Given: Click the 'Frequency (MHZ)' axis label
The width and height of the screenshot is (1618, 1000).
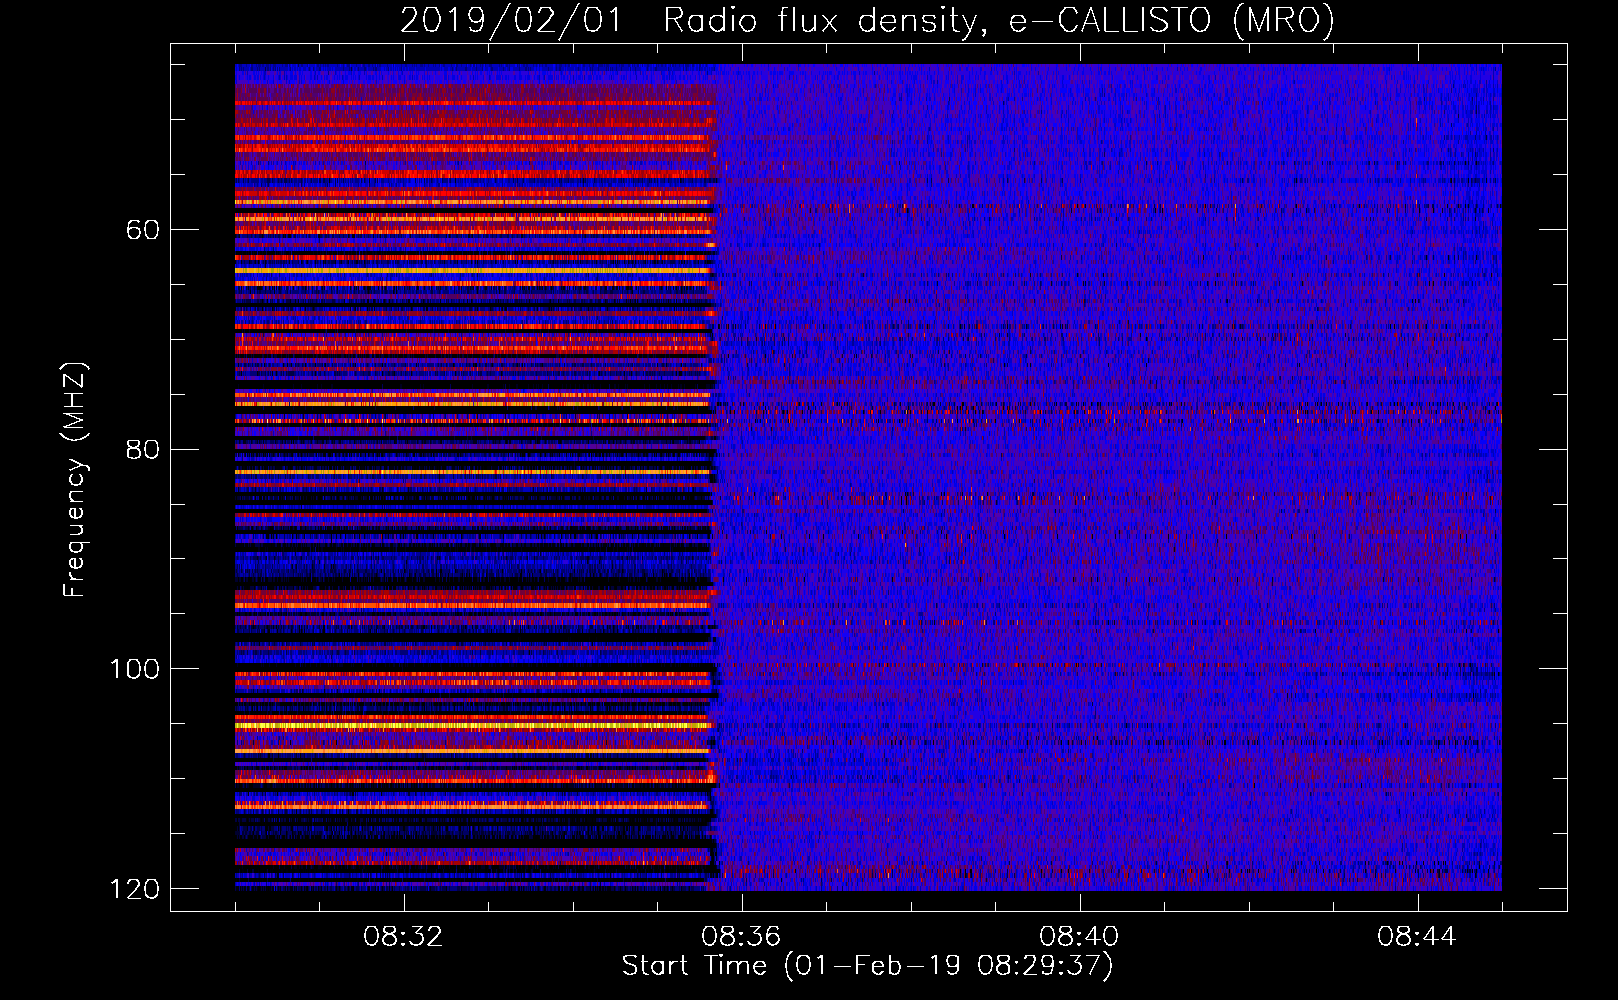Looking at the screenshot, I should [75, 480].
